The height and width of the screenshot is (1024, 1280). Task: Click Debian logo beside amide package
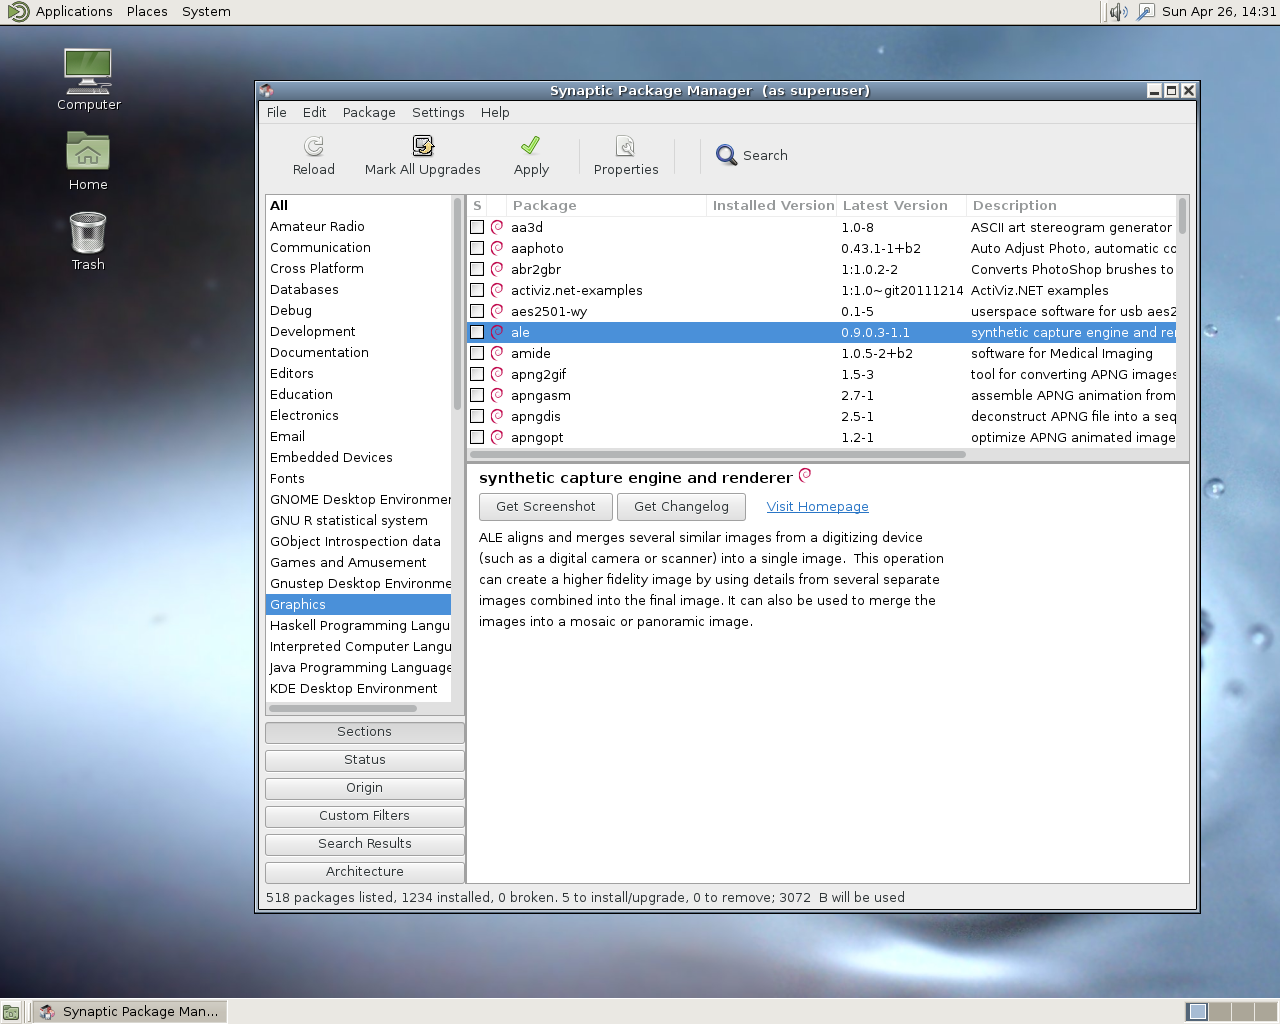tap(497, 353)
